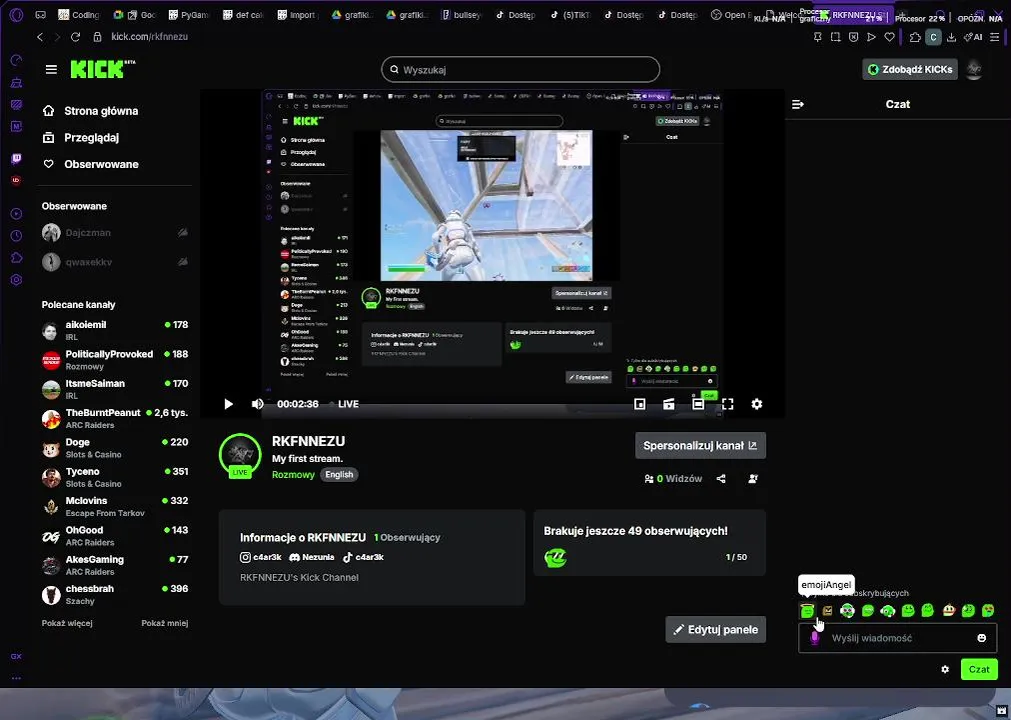This screenshot has width=1011, height=720.
Task: Focus the Wyszukaj search field
Action: (520, 70)
